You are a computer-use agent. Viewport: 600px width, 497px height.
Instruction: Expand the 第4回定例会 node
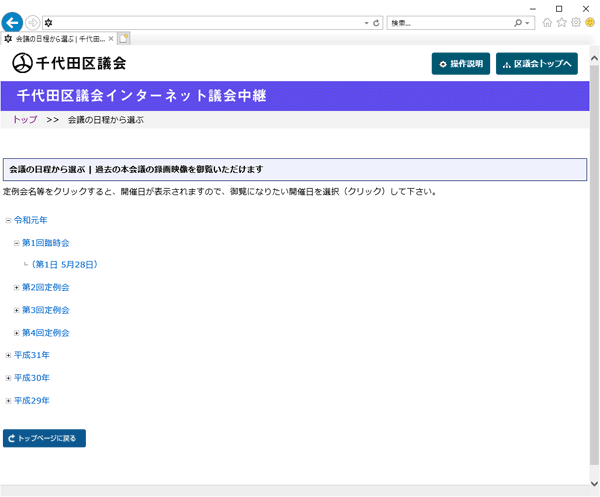pyautogui.click(x=16, y=333)
